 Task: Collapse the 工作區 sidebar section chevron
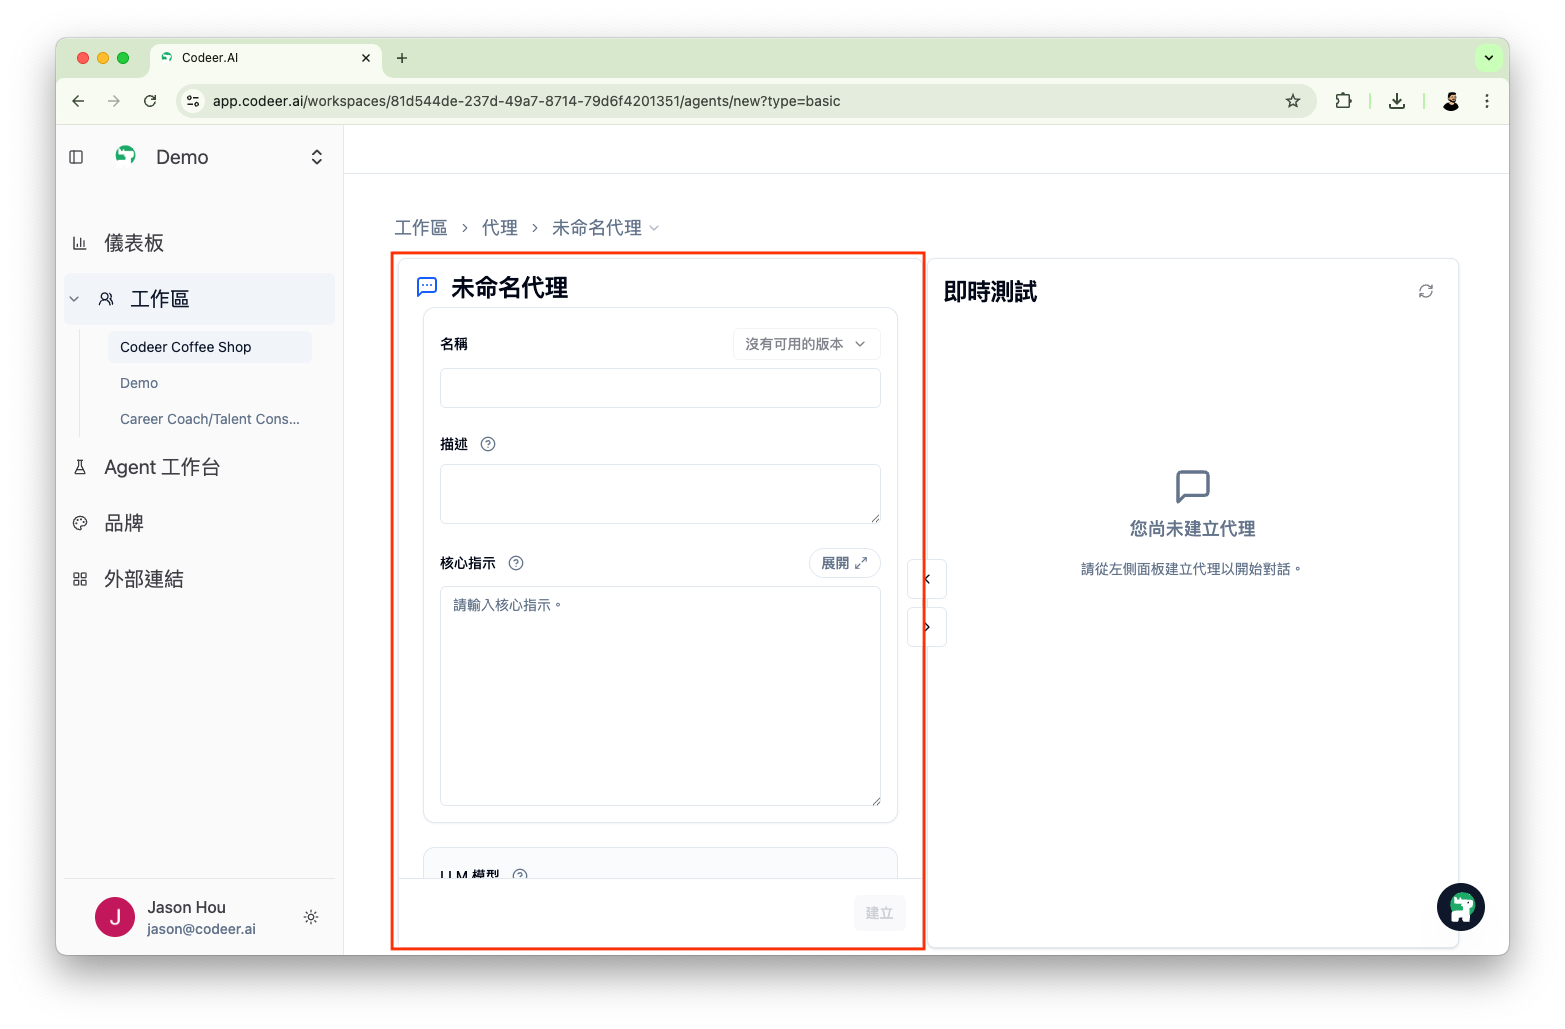coord(73,298)
